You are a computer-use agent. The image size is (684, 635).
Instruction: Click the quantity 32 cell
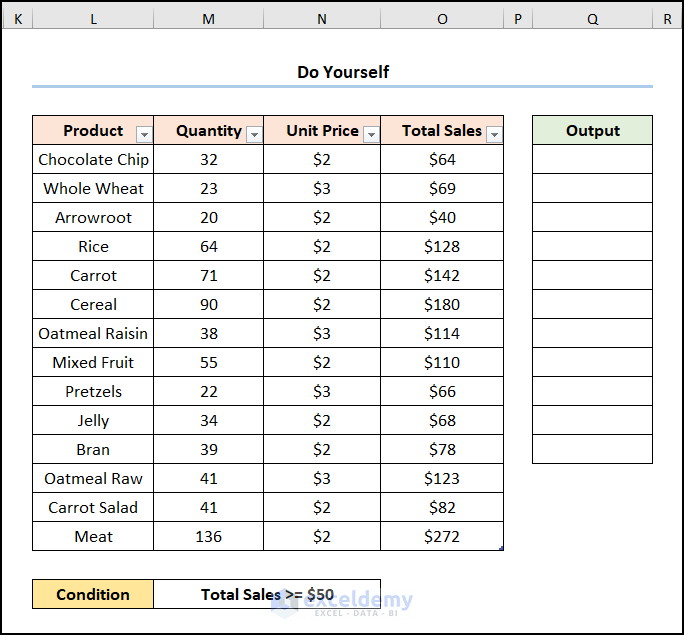pos(209,160)
